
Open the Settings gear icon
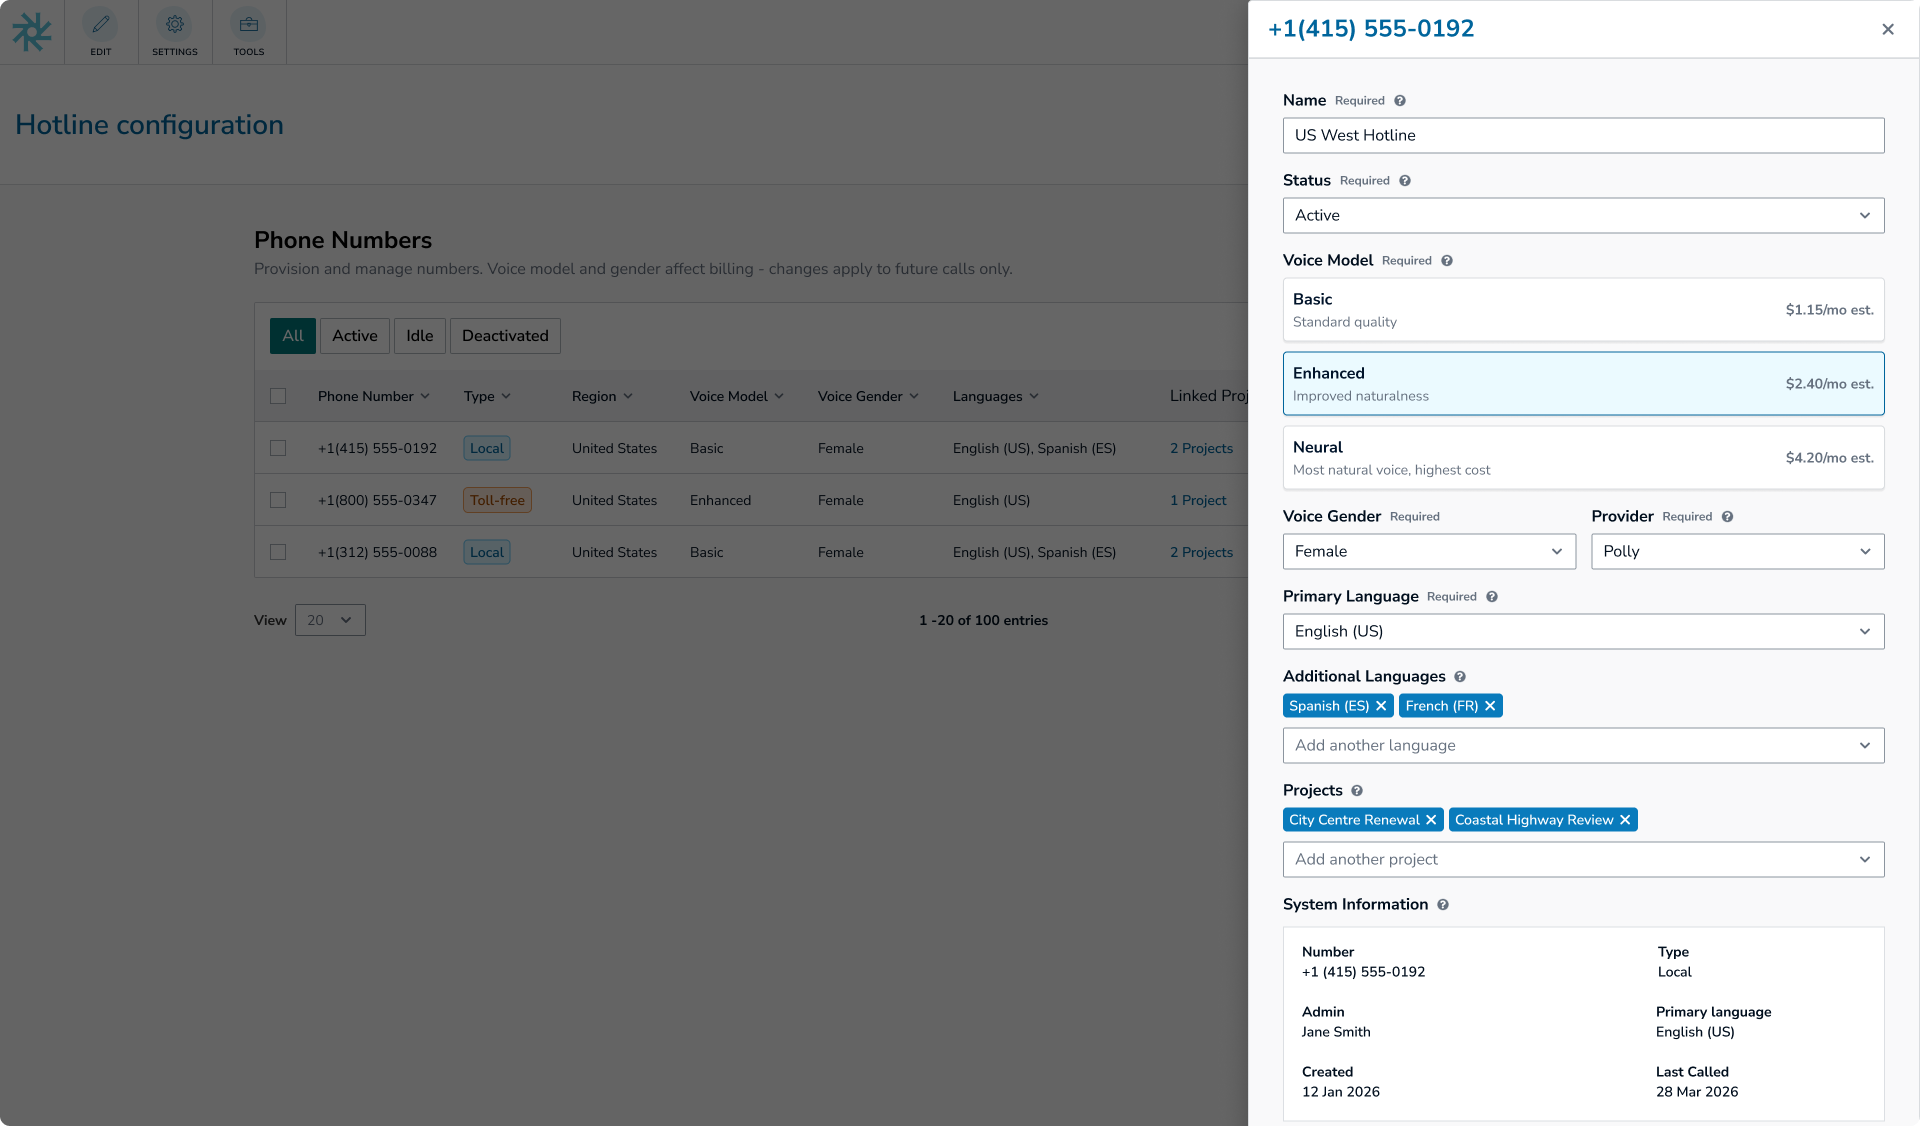pos(175,25)
